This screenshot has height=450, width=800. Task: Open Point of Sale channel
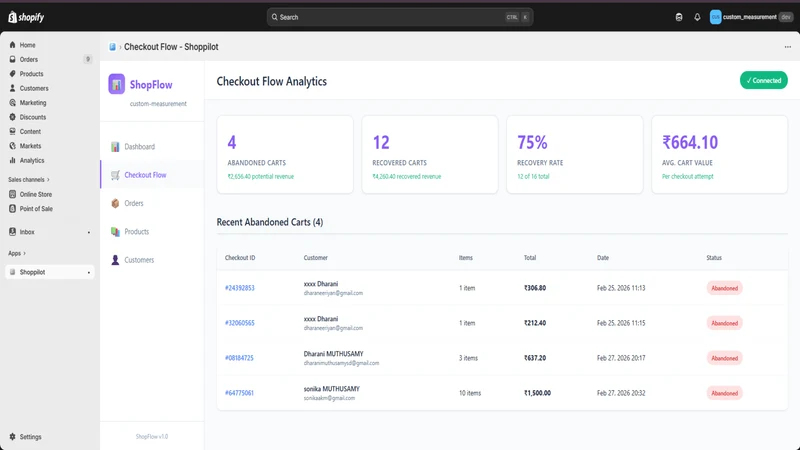click(x=36, y=209)
